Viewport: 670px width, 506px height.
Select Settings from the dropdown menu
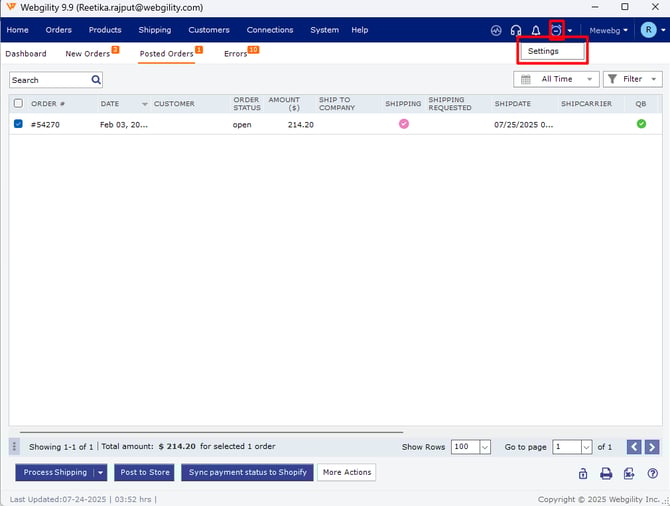[x=544, y=51]
